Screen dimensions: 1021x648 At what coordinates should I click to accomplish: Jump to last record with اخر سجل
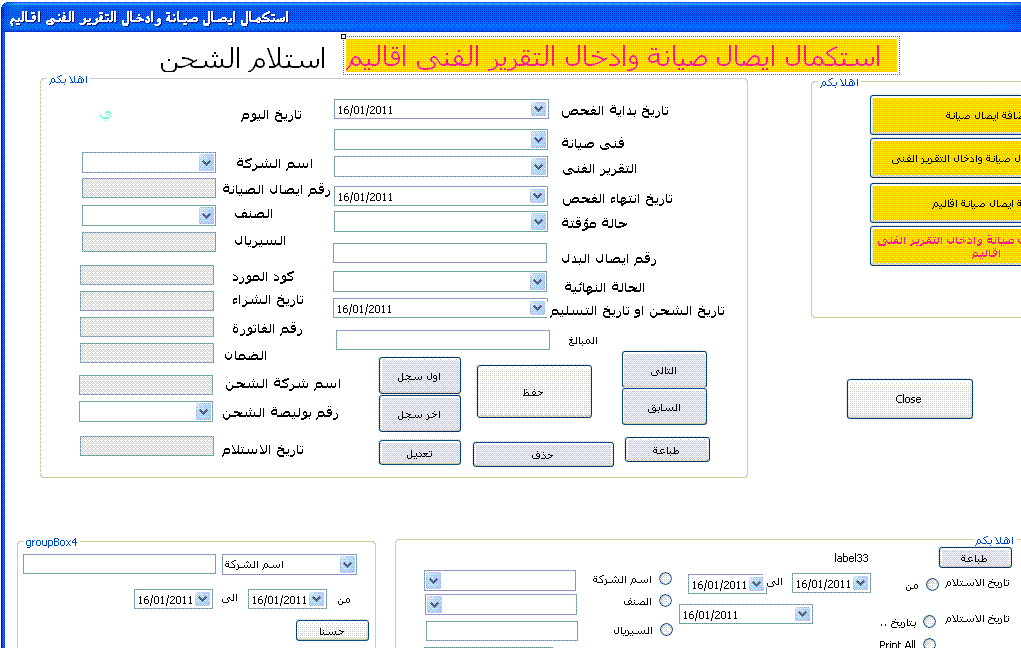tap(419, 414)
